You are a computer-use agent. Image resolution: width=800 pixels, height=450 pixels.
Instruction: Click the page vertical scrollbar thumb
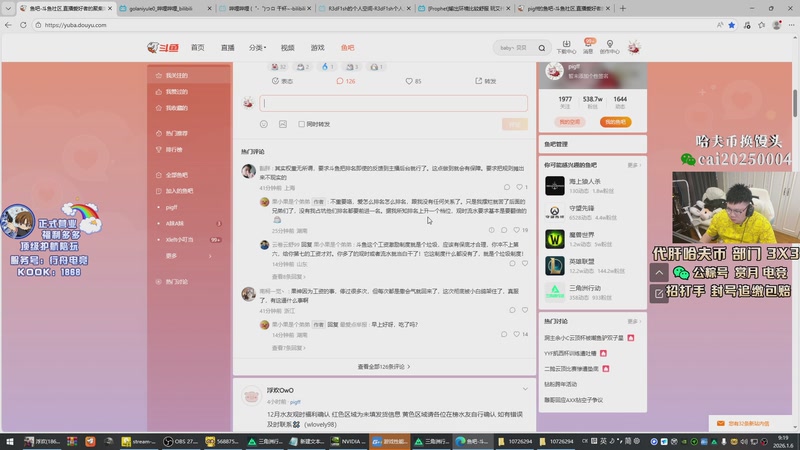[795, 102]
